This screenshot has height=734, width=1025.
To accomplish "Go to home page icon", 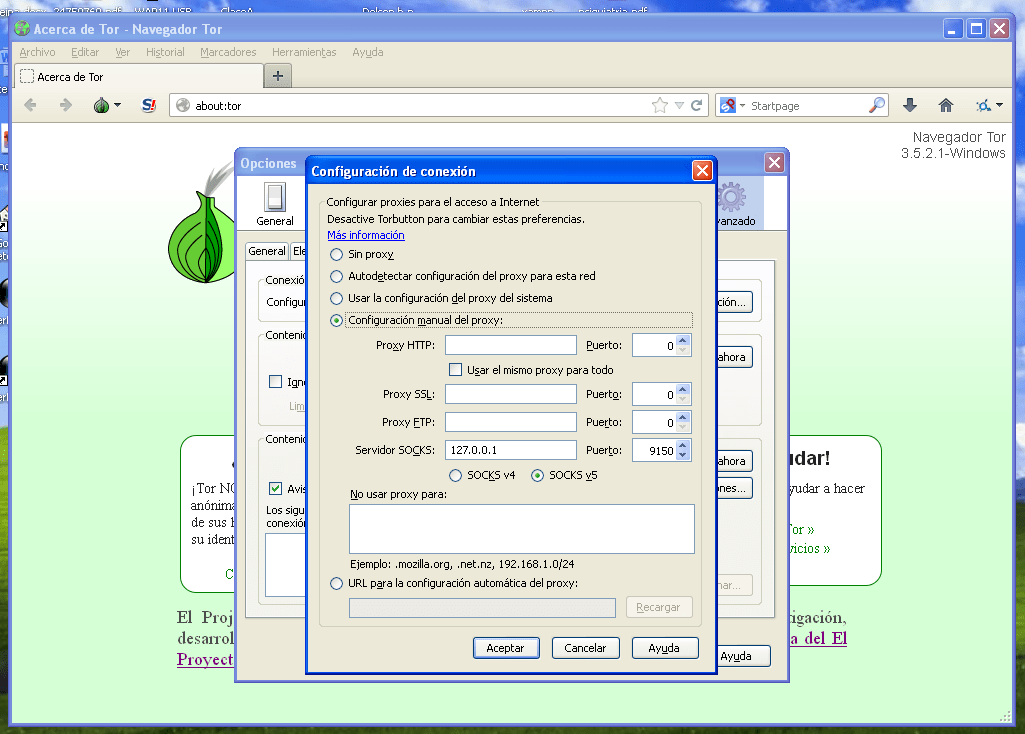I will pyautogui.click(x=946, y=105).
